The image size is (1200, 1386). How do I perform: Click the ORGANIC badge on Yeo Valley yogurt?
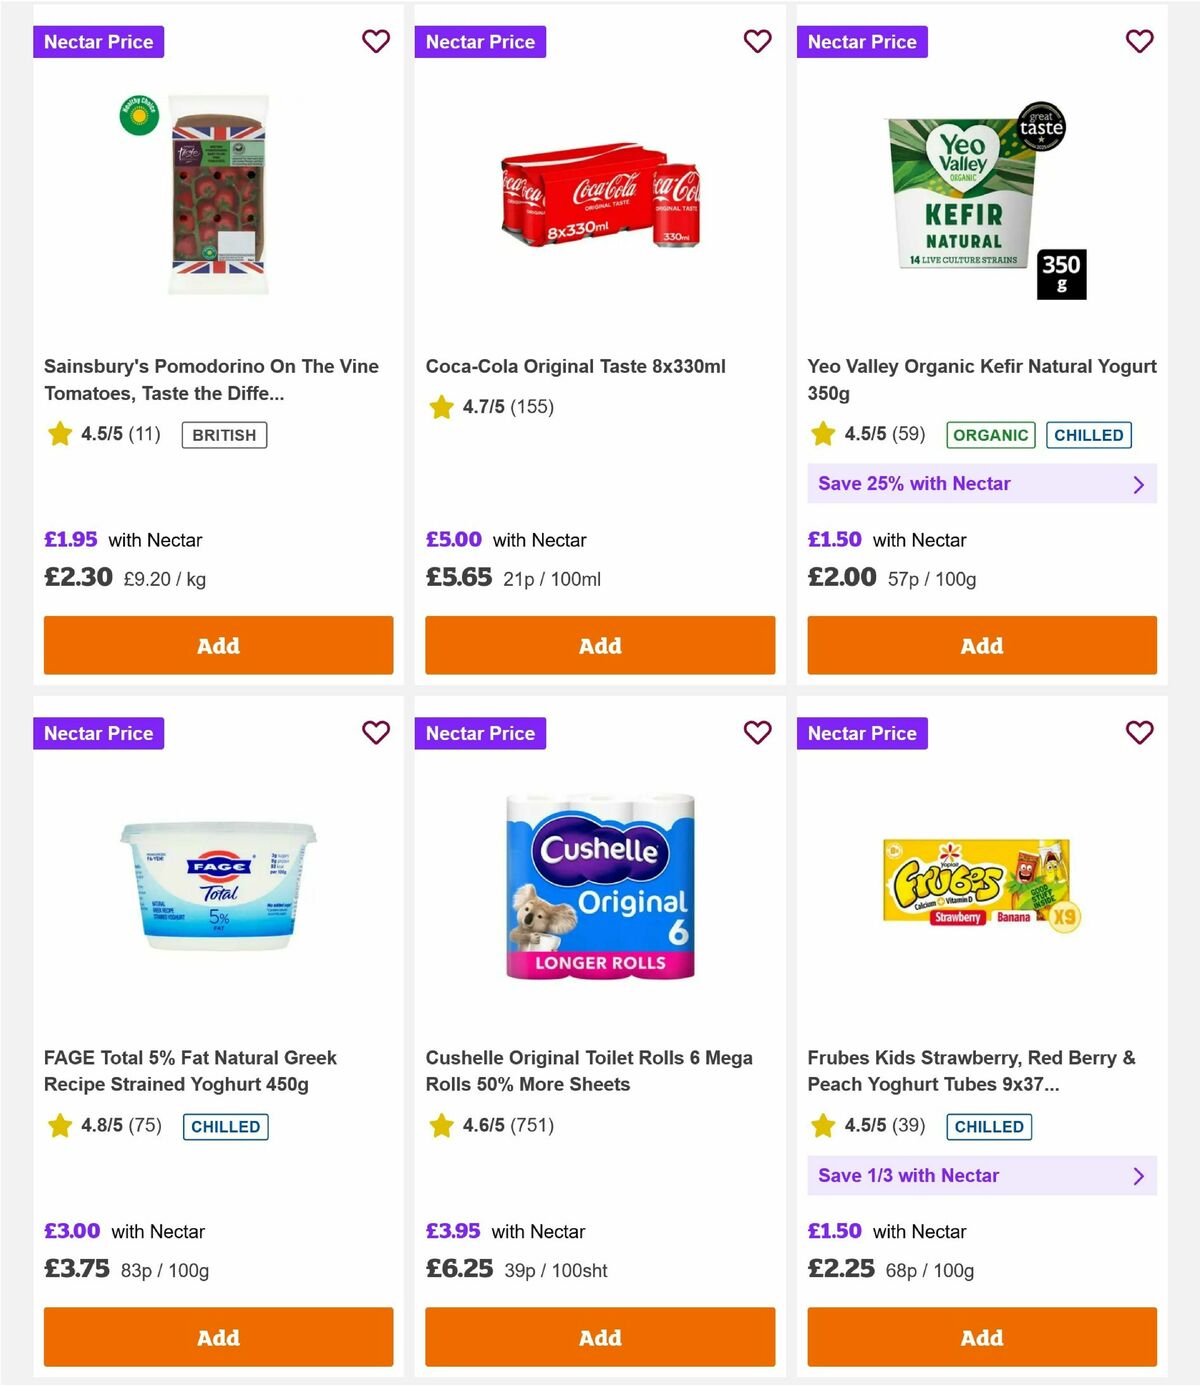point(990,435)
